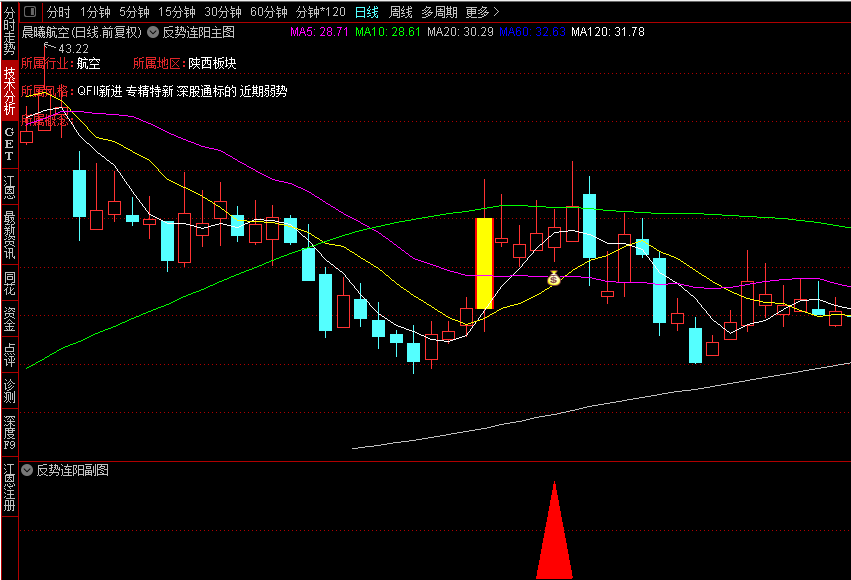Switch to 周线 weekly chart

point(401,11)
